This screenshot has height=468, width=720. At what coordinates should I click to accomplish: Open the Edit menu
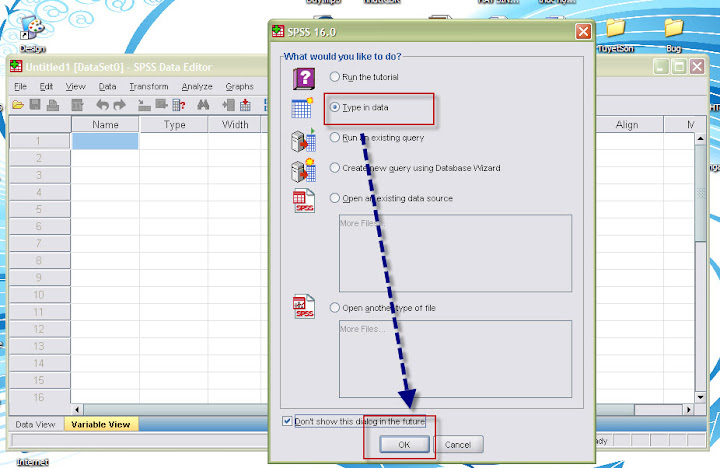coord(46,86)
